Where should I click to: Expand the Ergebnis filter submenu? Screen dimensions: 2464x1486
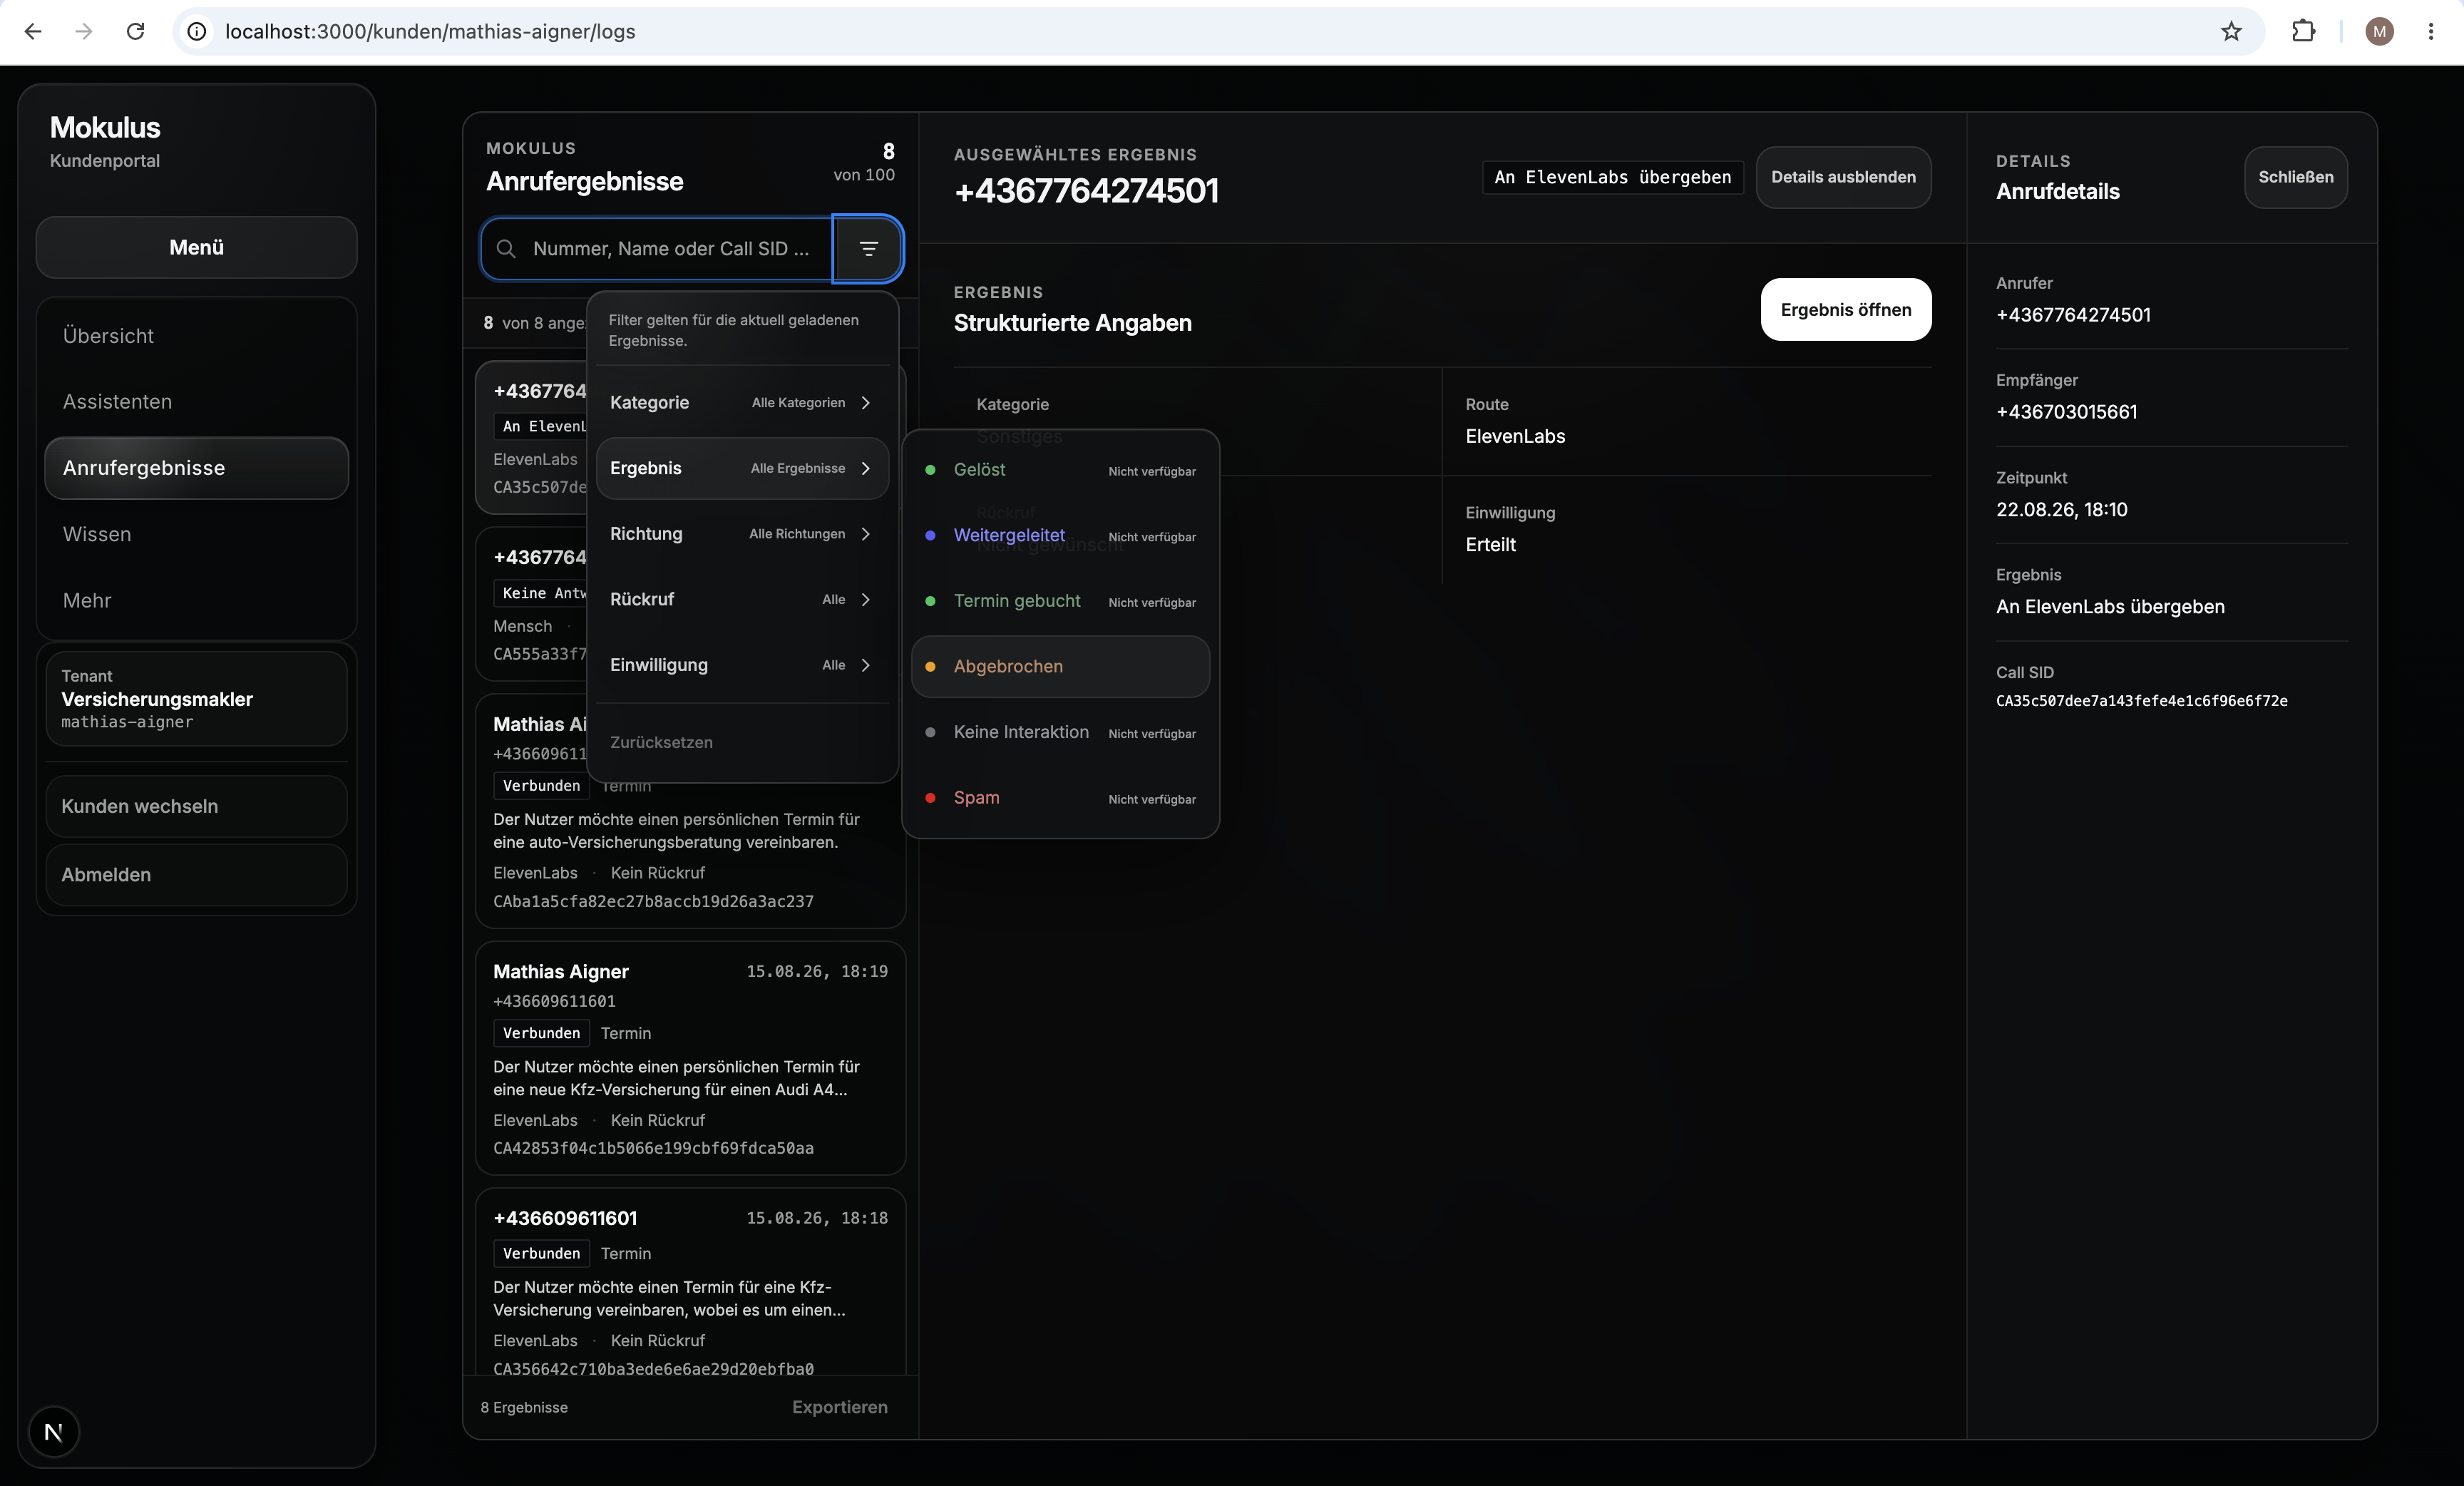pos(741,468)
